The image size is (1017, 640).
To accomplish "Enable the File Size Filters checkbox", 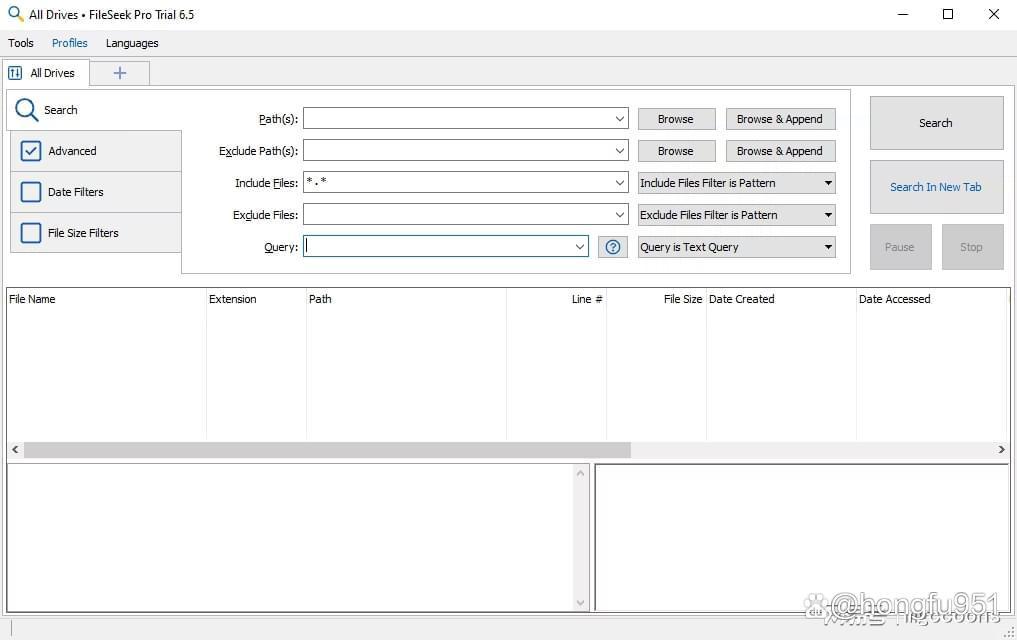I will 30,233.
